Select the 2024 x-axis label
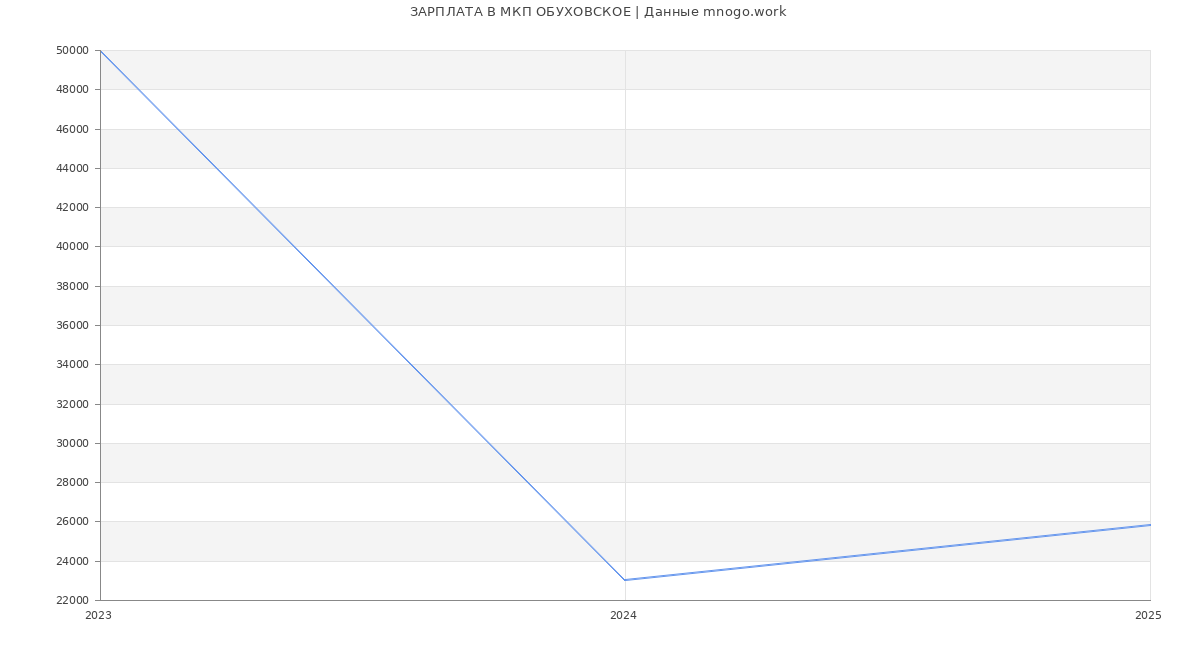This screenshot has height=650, width=1200. [x=623, y=616]
